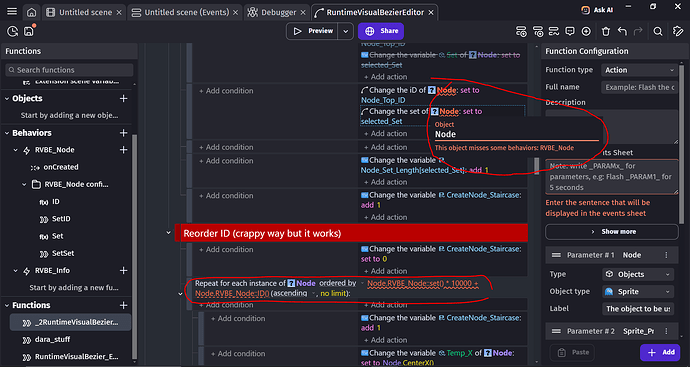Click the plus next to Functions section
Screen dimensions: 690x367
point(124,305)
